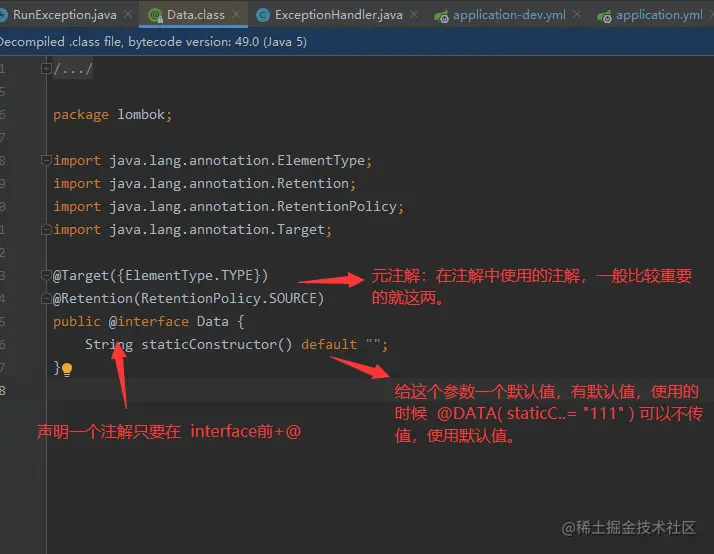This screenshot has height=554, width=714.
Task: Click the '@interface' keyword
Action: pyautogui.click(x=148, y=321)
